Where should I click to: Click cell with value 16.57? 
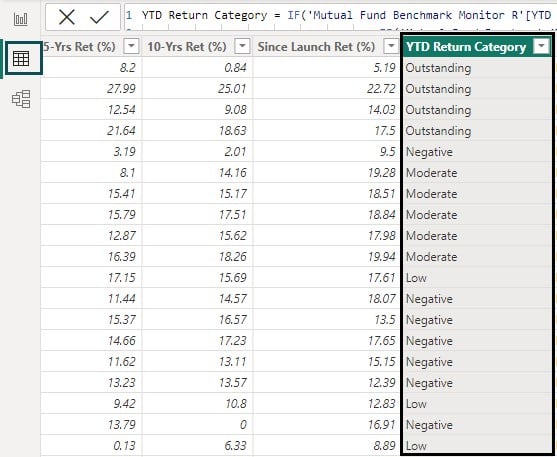click(197, 319)
